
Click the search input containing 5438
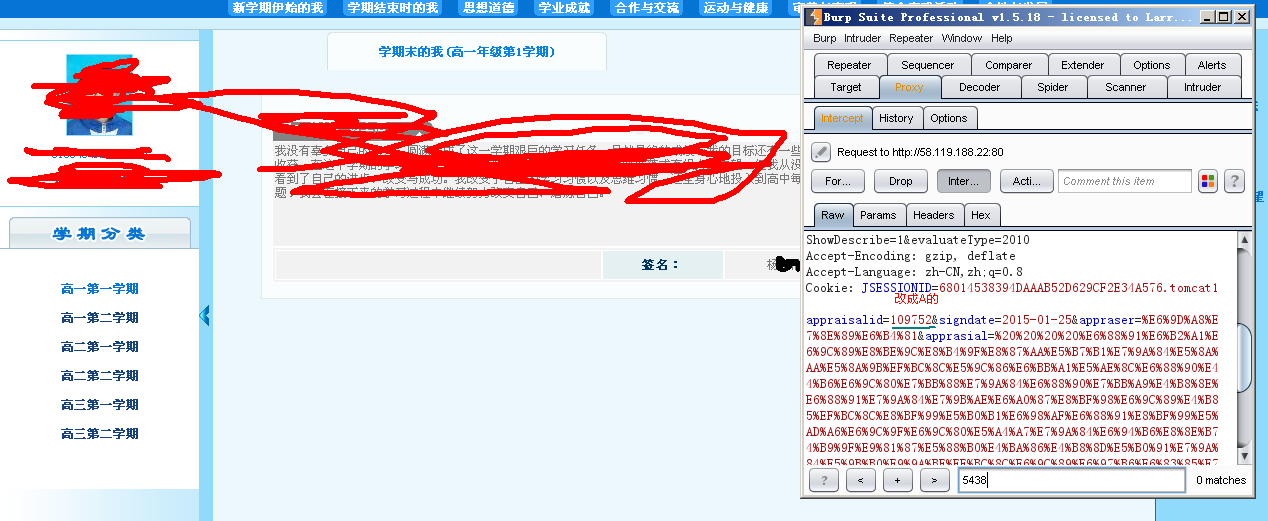[x=1071, y=480]
